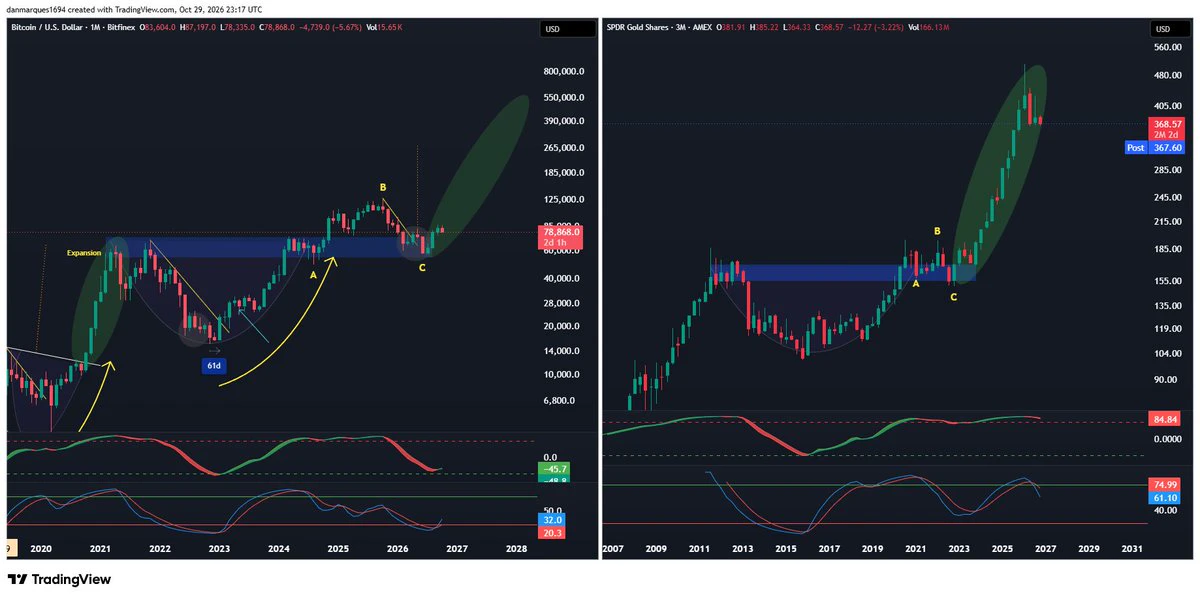Click the yellow A label on the Bitcoin chart

tap(313, 273)
